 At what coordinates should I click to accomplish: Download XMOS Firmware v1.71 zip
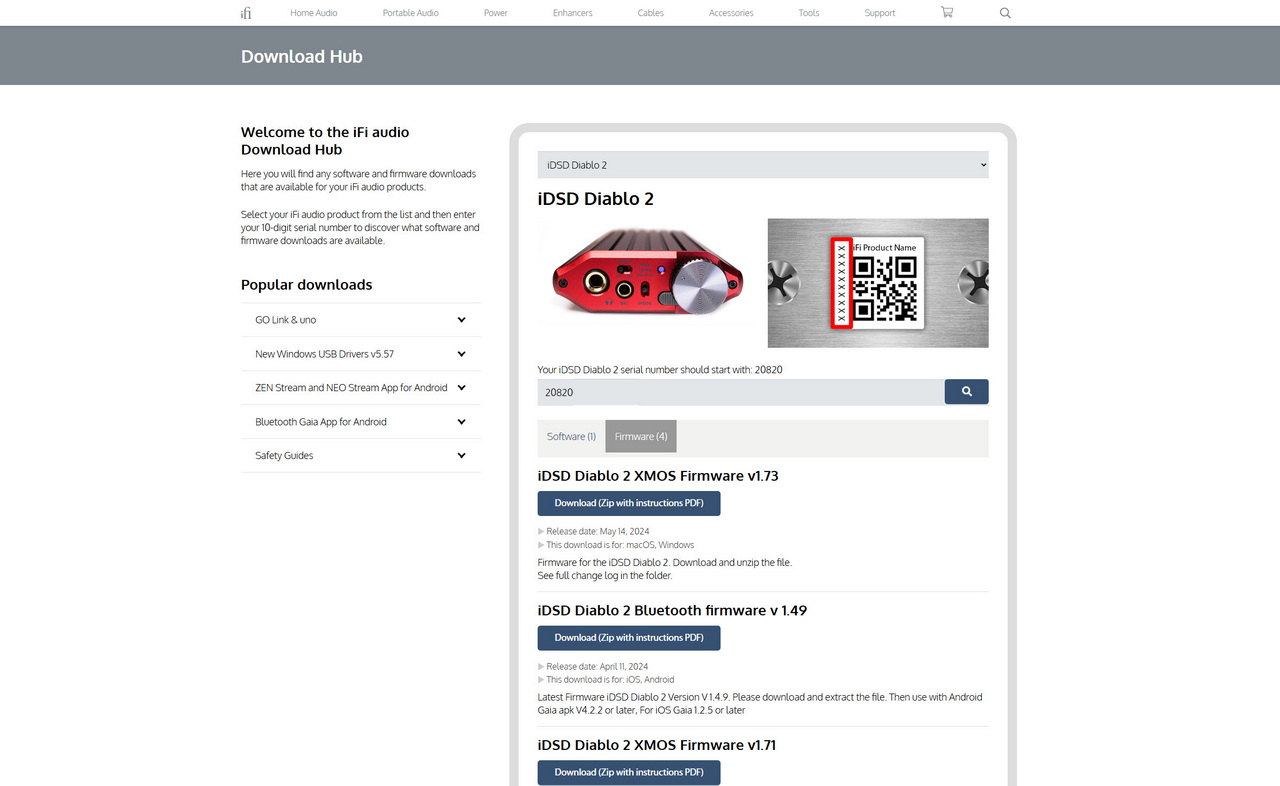(629, 772)
